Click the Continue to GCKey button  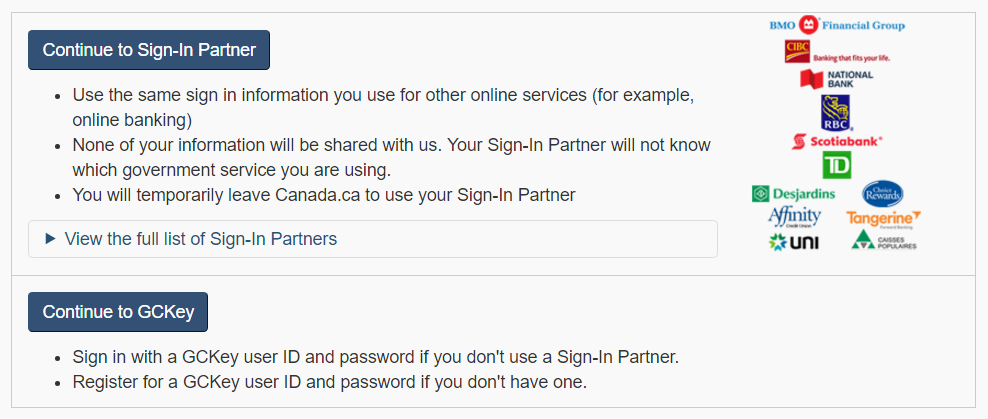118,312
